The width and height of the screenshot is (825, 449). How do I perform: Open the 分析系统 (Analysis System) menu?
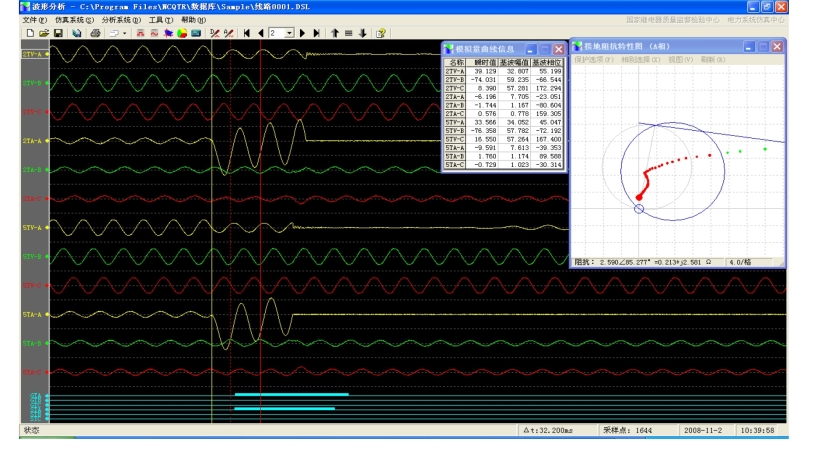coord(121,20)
